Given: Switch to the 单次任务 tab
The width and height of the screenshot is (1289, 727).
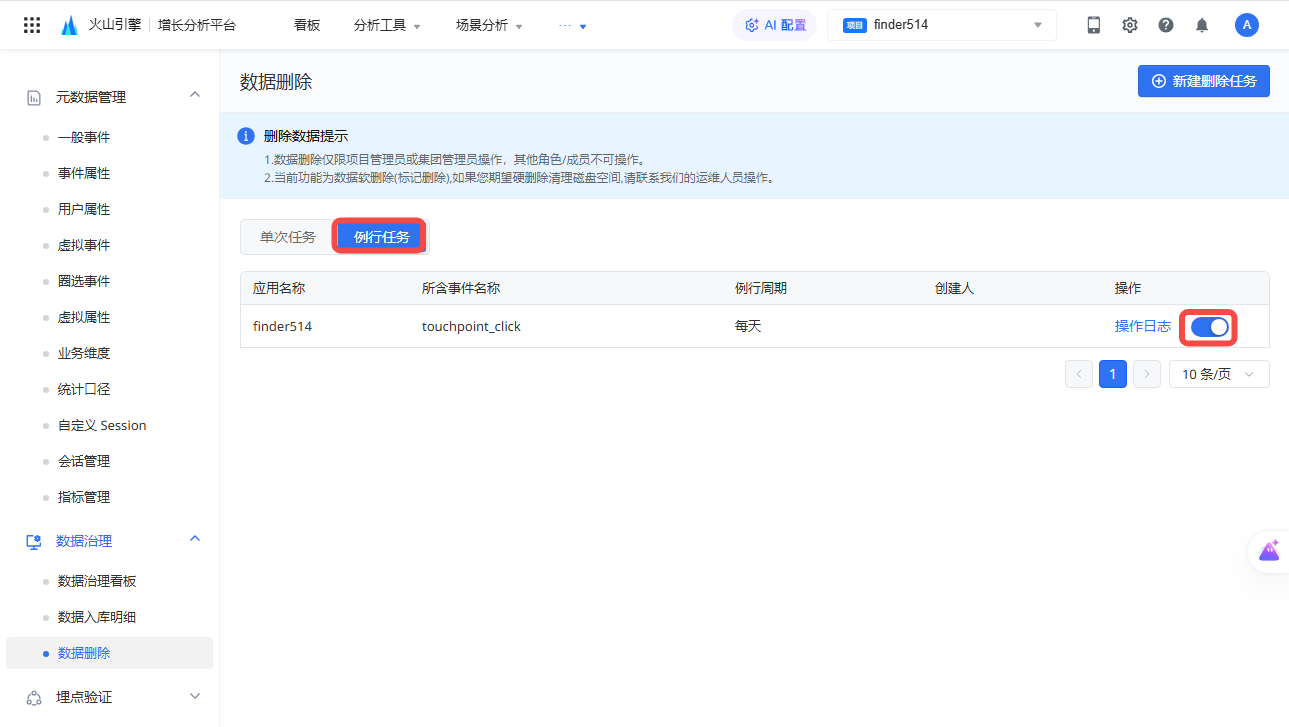Looking at the screenshot, I should point(287,237).
